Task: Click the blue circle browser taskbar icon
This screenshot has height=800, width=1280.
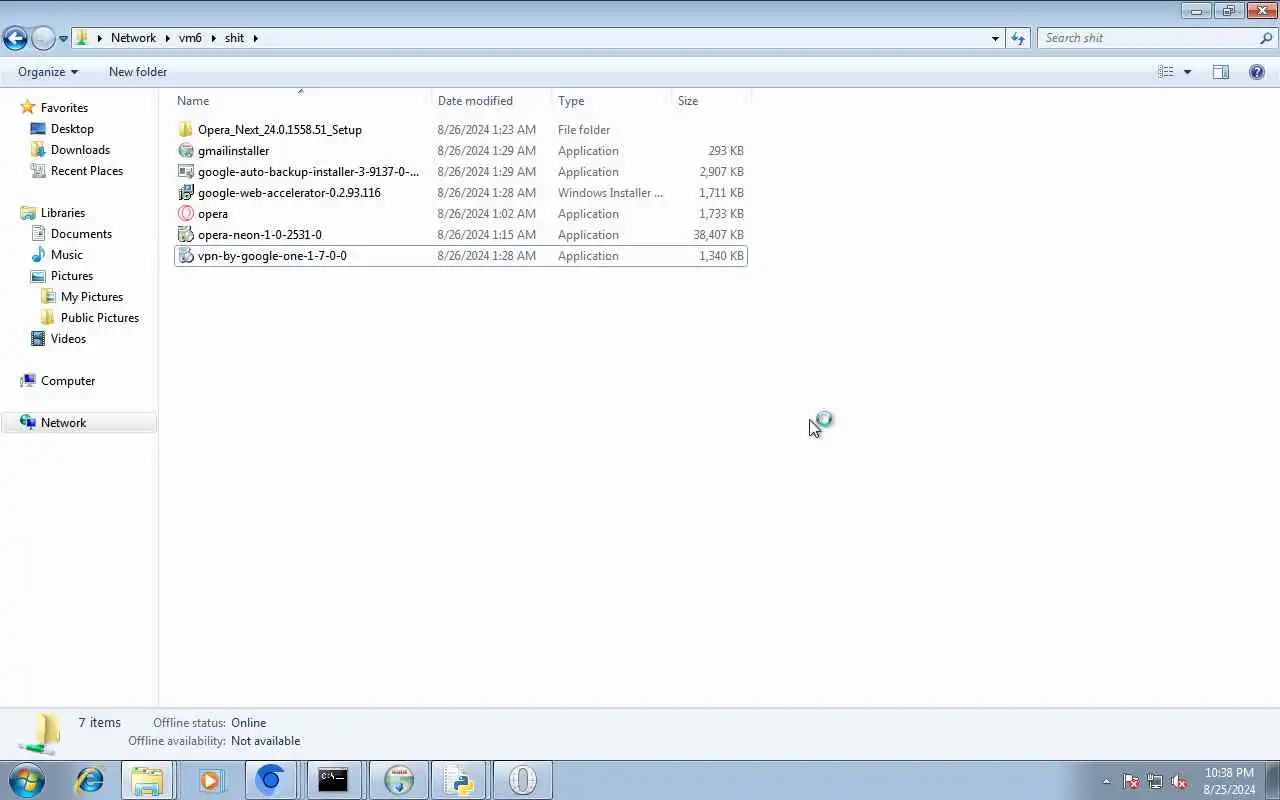Action: (x=270, y=780)
